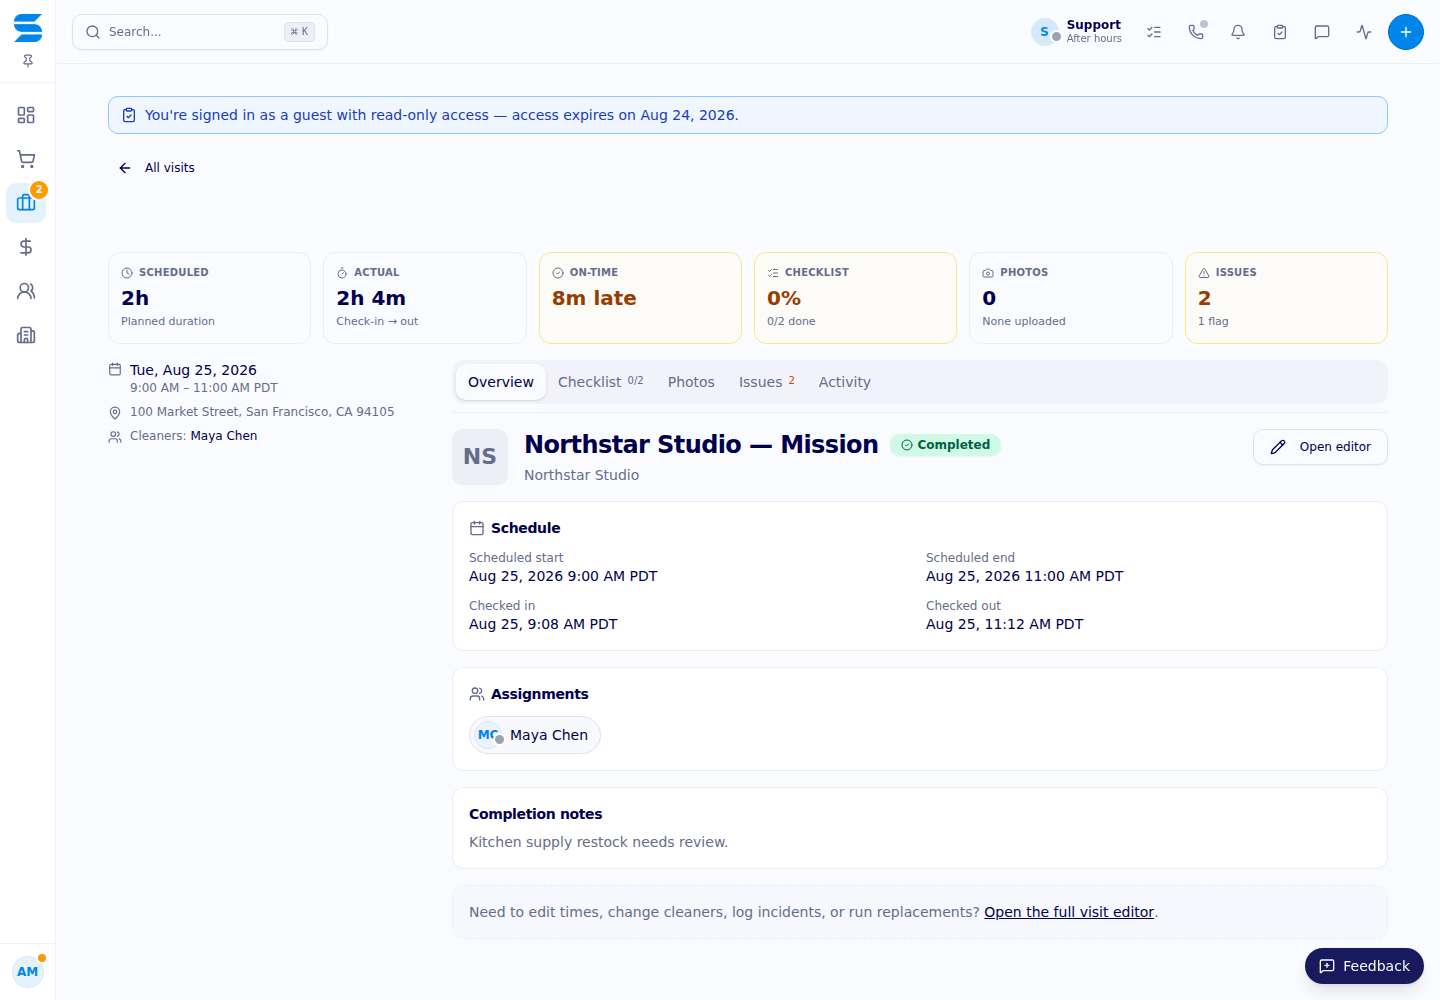Screen dimensions: 1440x1000
Task: Open the activity pulse icon in header
Action: pyautogui.click(x=1364, y=32)
